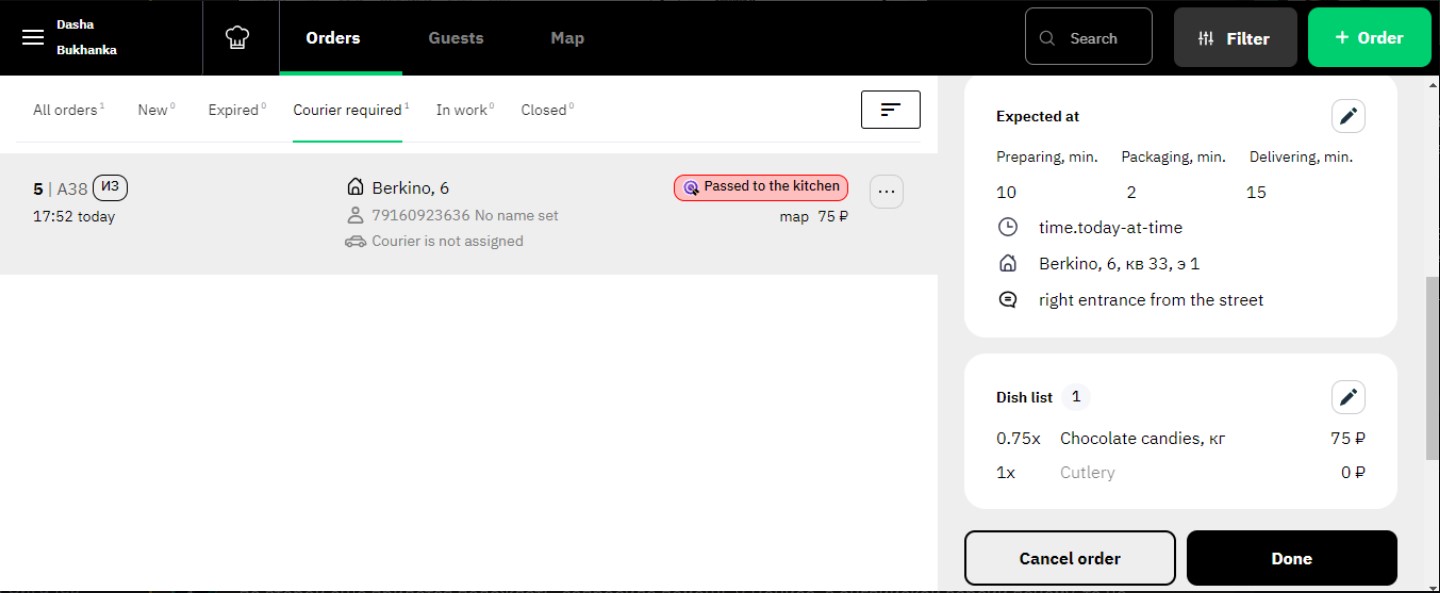This screenshot has width=1440, height=593.
Task: Click the house icon by Berkino, 6, кв 33
Action: coord(1008,263)
